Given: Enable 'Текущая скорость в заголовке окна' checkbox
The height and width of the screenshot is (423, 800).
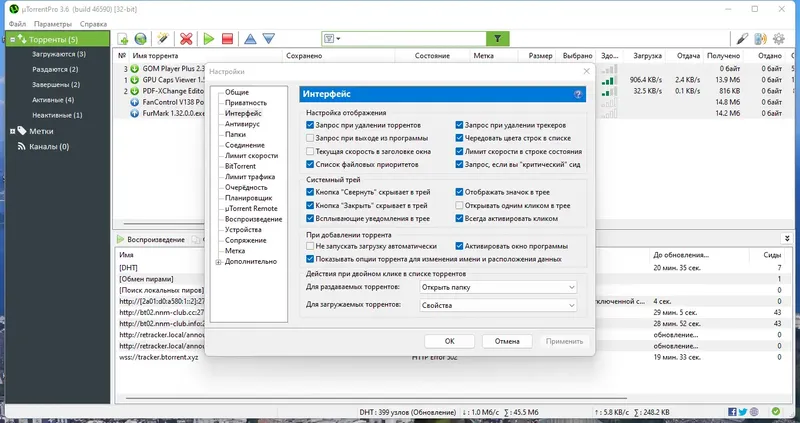Looking at the screenshot, I should [x=310, y=152].
